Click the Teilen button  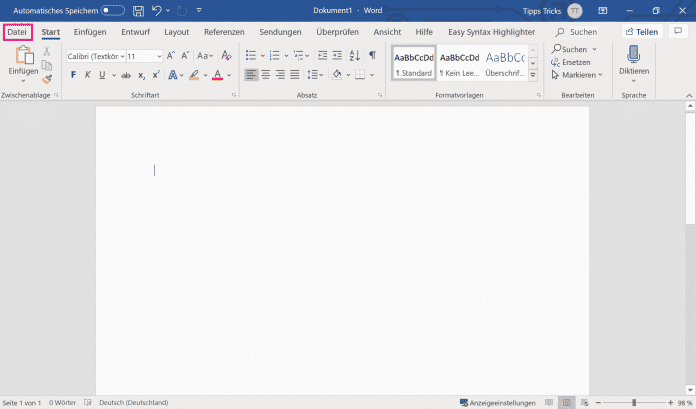tap(641, 32)
